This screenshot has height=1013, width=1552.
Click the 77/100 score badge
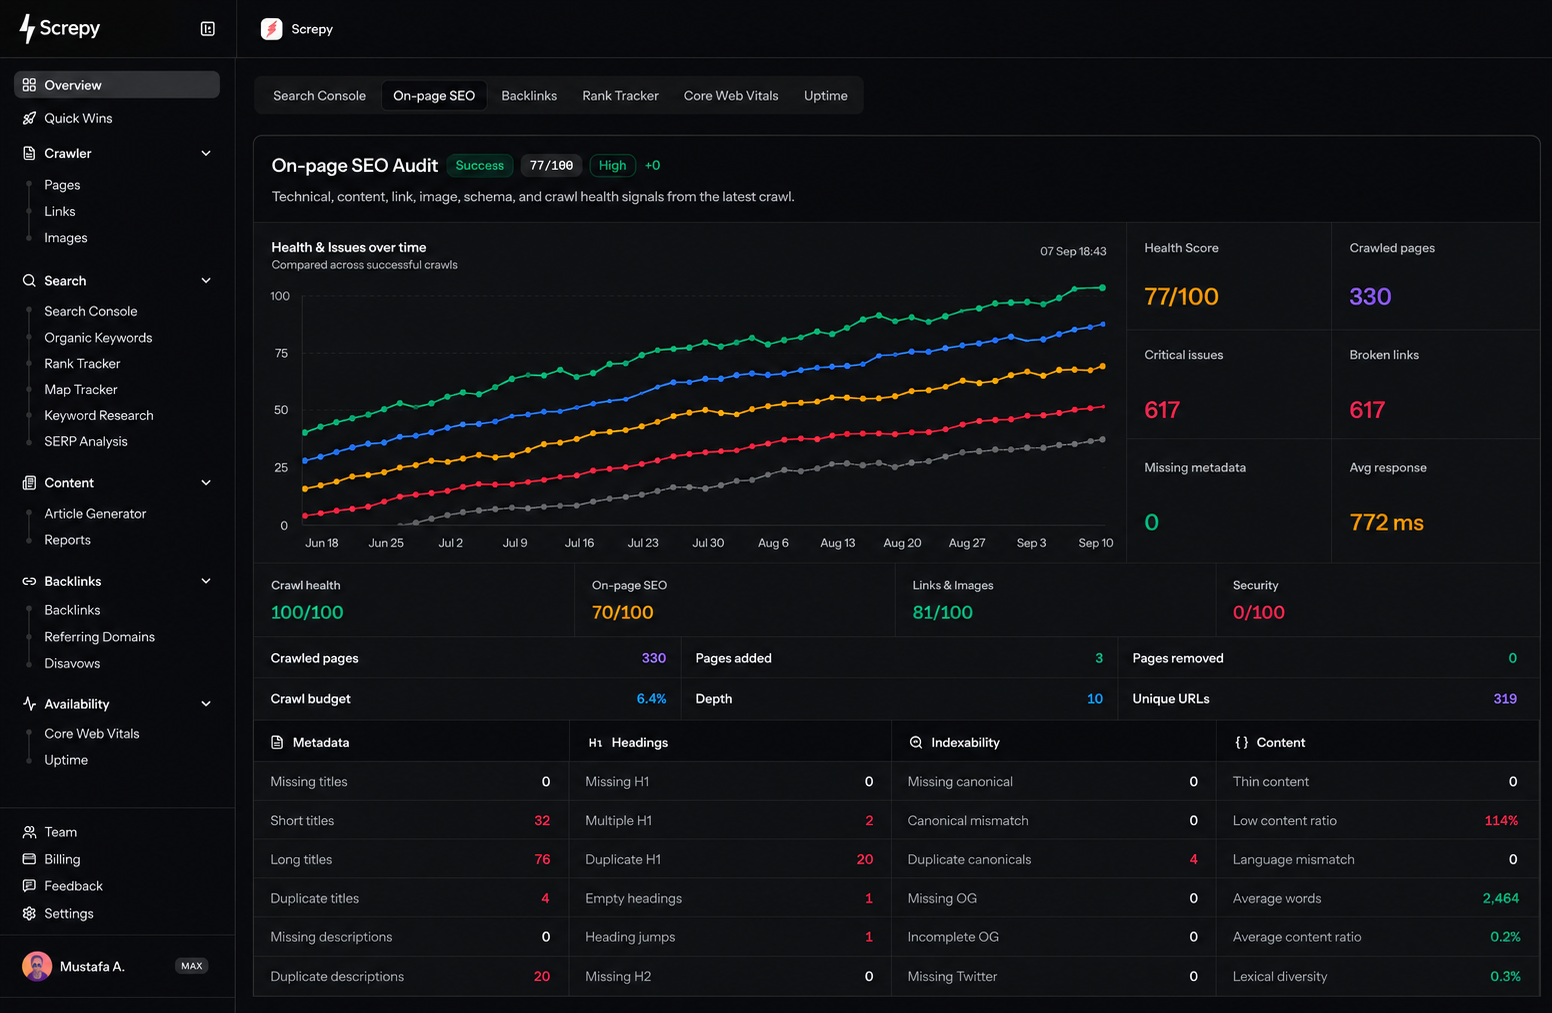point(551,165)
